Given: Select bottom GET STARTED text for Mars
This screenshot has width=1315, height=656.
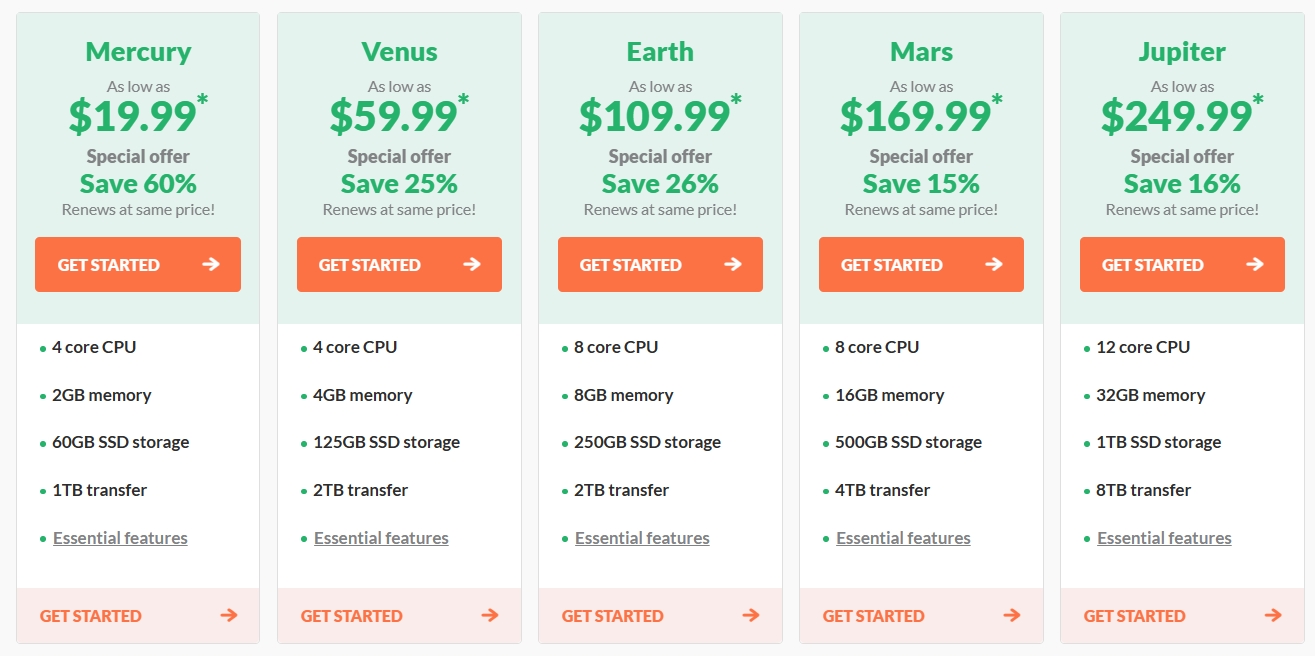Looking at the screenshot, I should coord(874,616).
